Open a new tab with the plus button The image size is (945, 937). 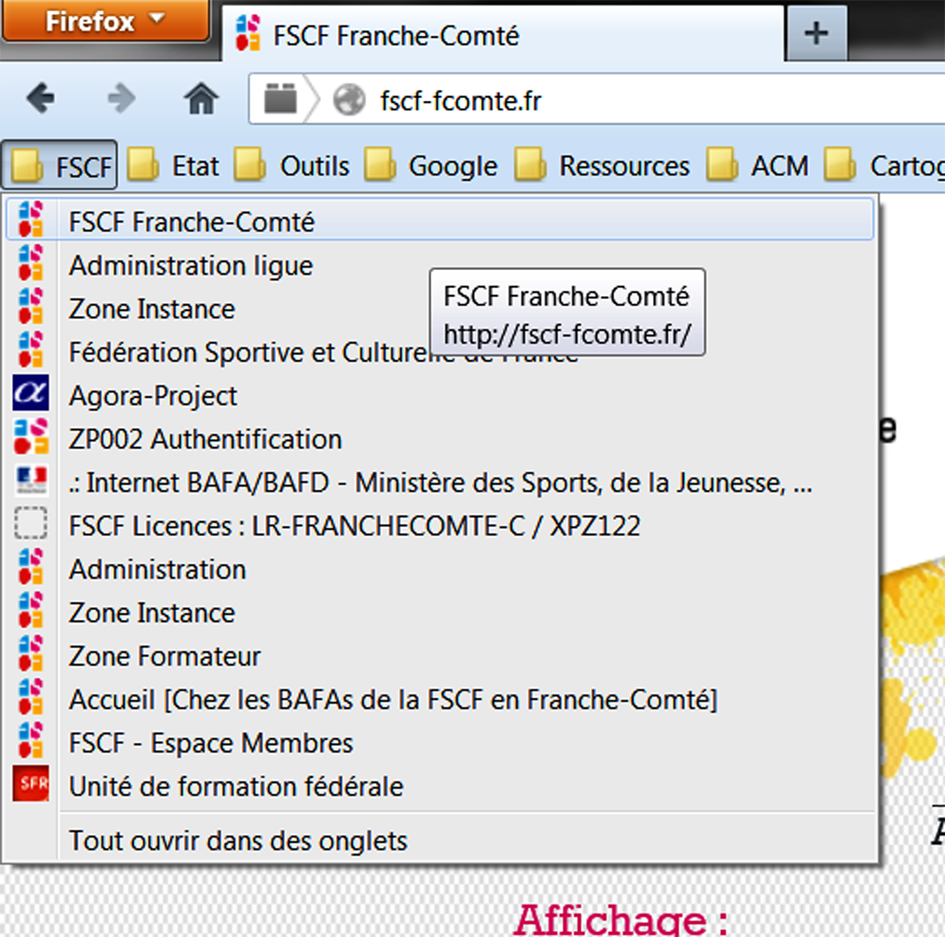click(x=816, y=33)
